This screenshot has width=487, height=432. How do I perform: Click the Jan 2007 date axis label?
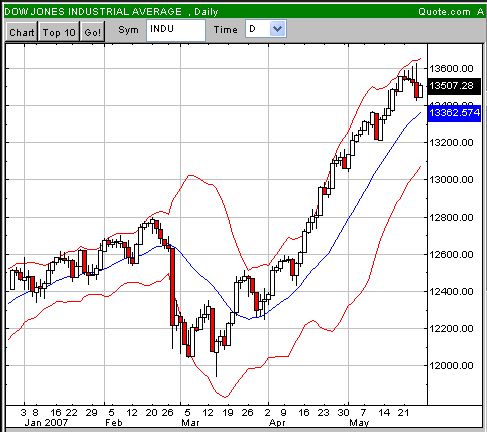46,423
